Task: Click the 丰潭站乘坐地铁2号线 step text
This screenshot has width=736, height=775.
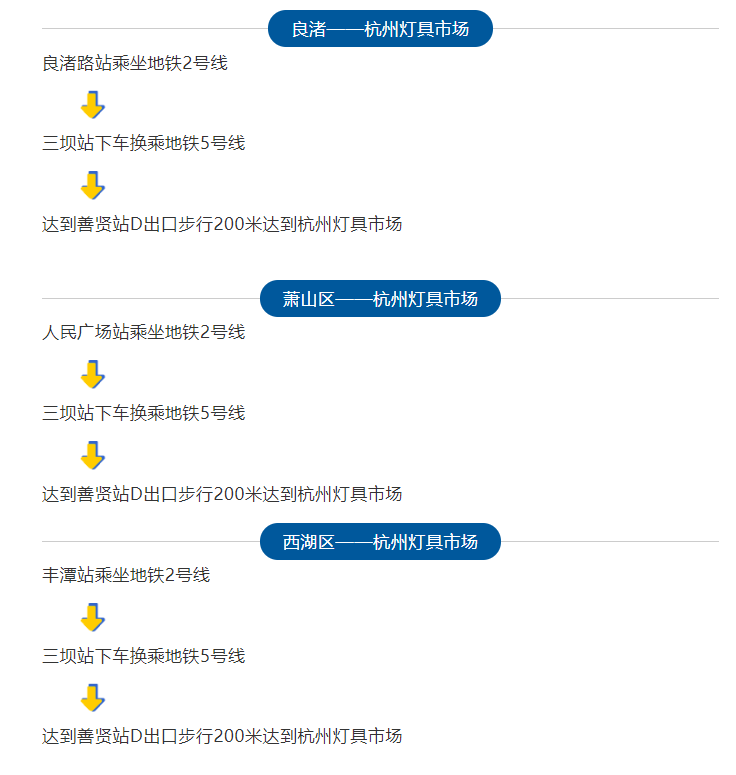Action: [x=126, y=575]
